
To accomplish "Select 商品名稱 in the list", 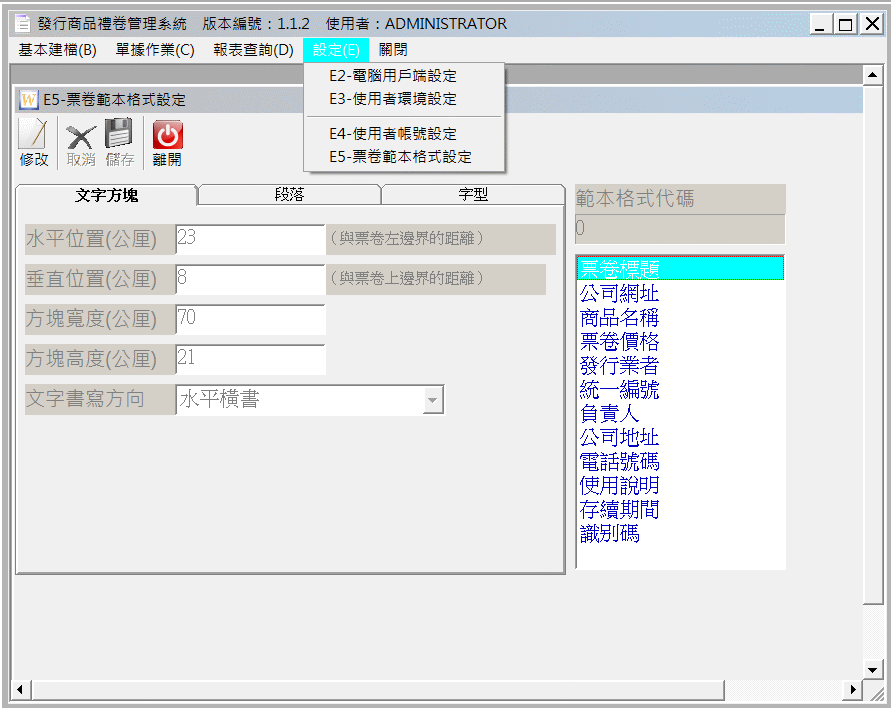I will (680, 317).
